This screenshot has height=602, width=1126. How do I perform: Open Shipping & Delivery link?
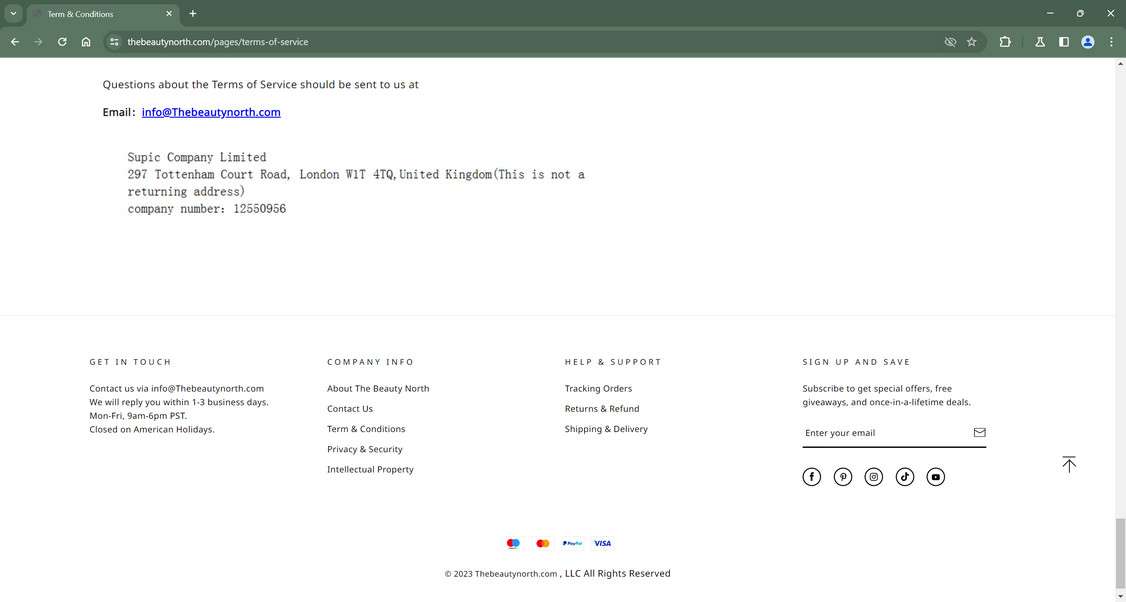(x=606, y=429)
